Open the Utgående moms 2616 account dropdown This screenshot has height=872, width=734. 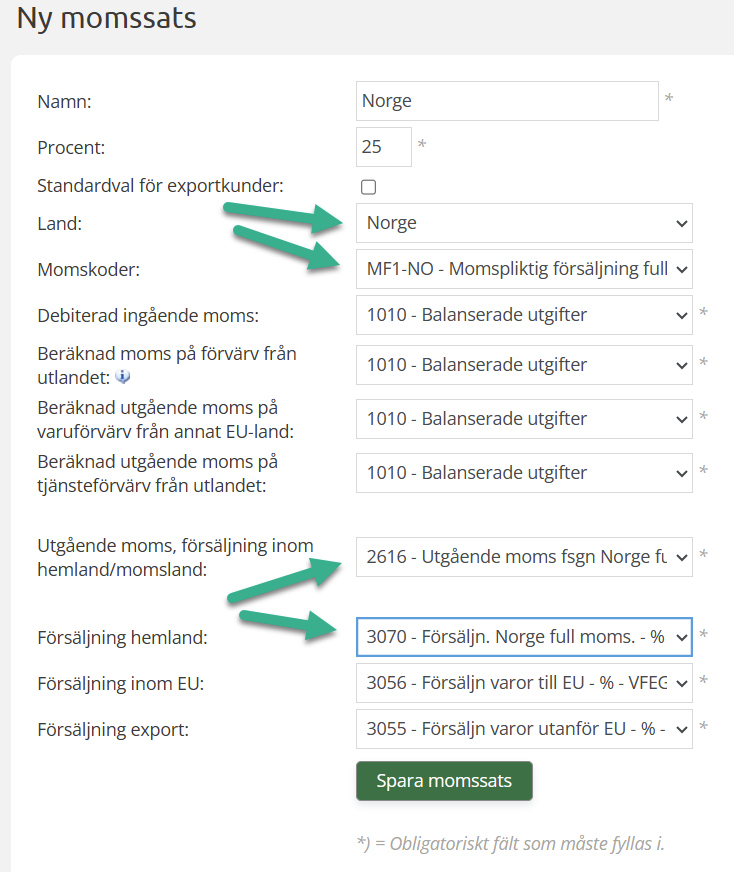[523, 556]
